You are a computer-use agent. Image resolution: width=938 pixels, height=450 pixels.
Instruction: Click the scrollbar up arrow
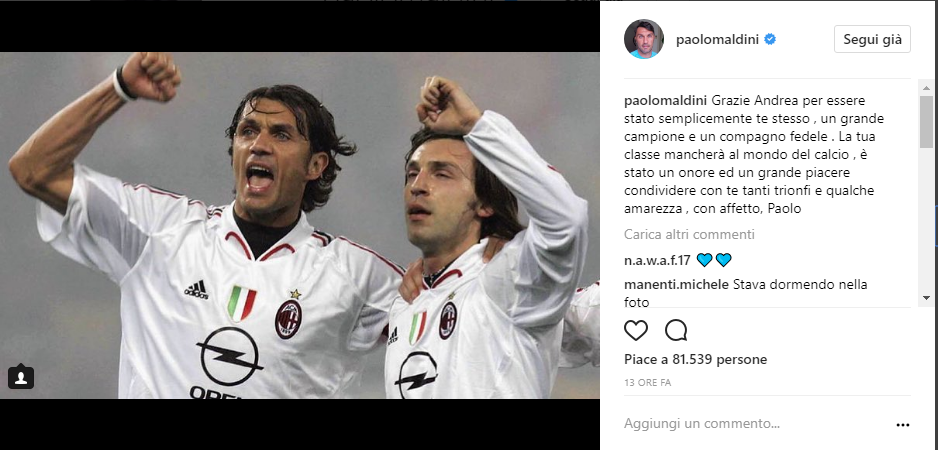[926, 88]
